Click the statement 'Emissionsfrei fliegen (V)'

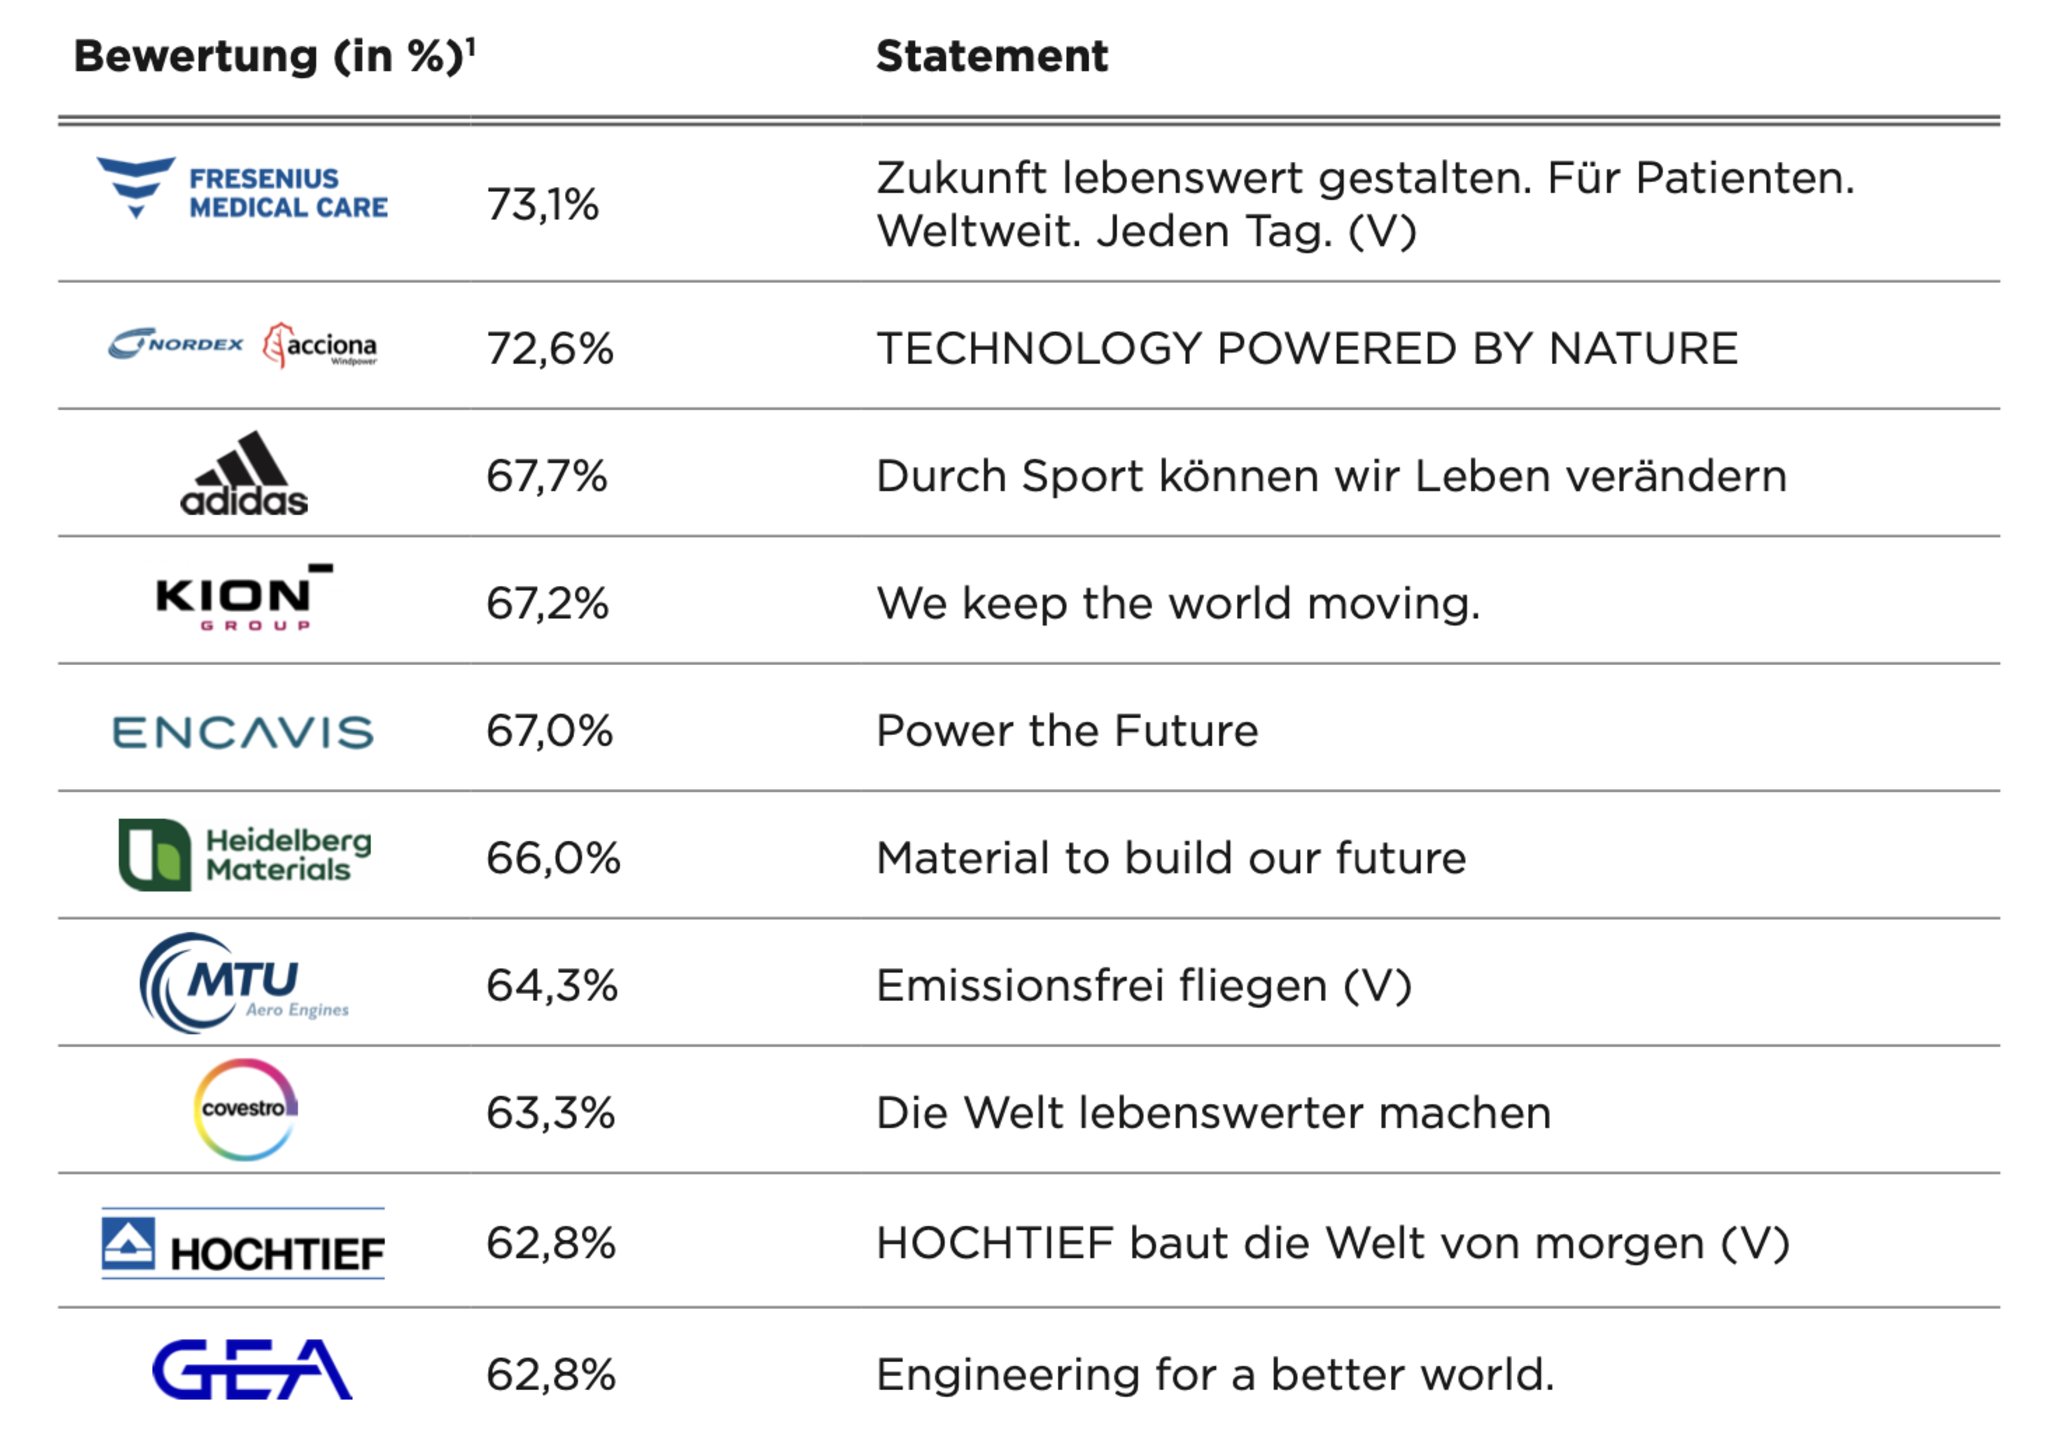click(1144, 986)
